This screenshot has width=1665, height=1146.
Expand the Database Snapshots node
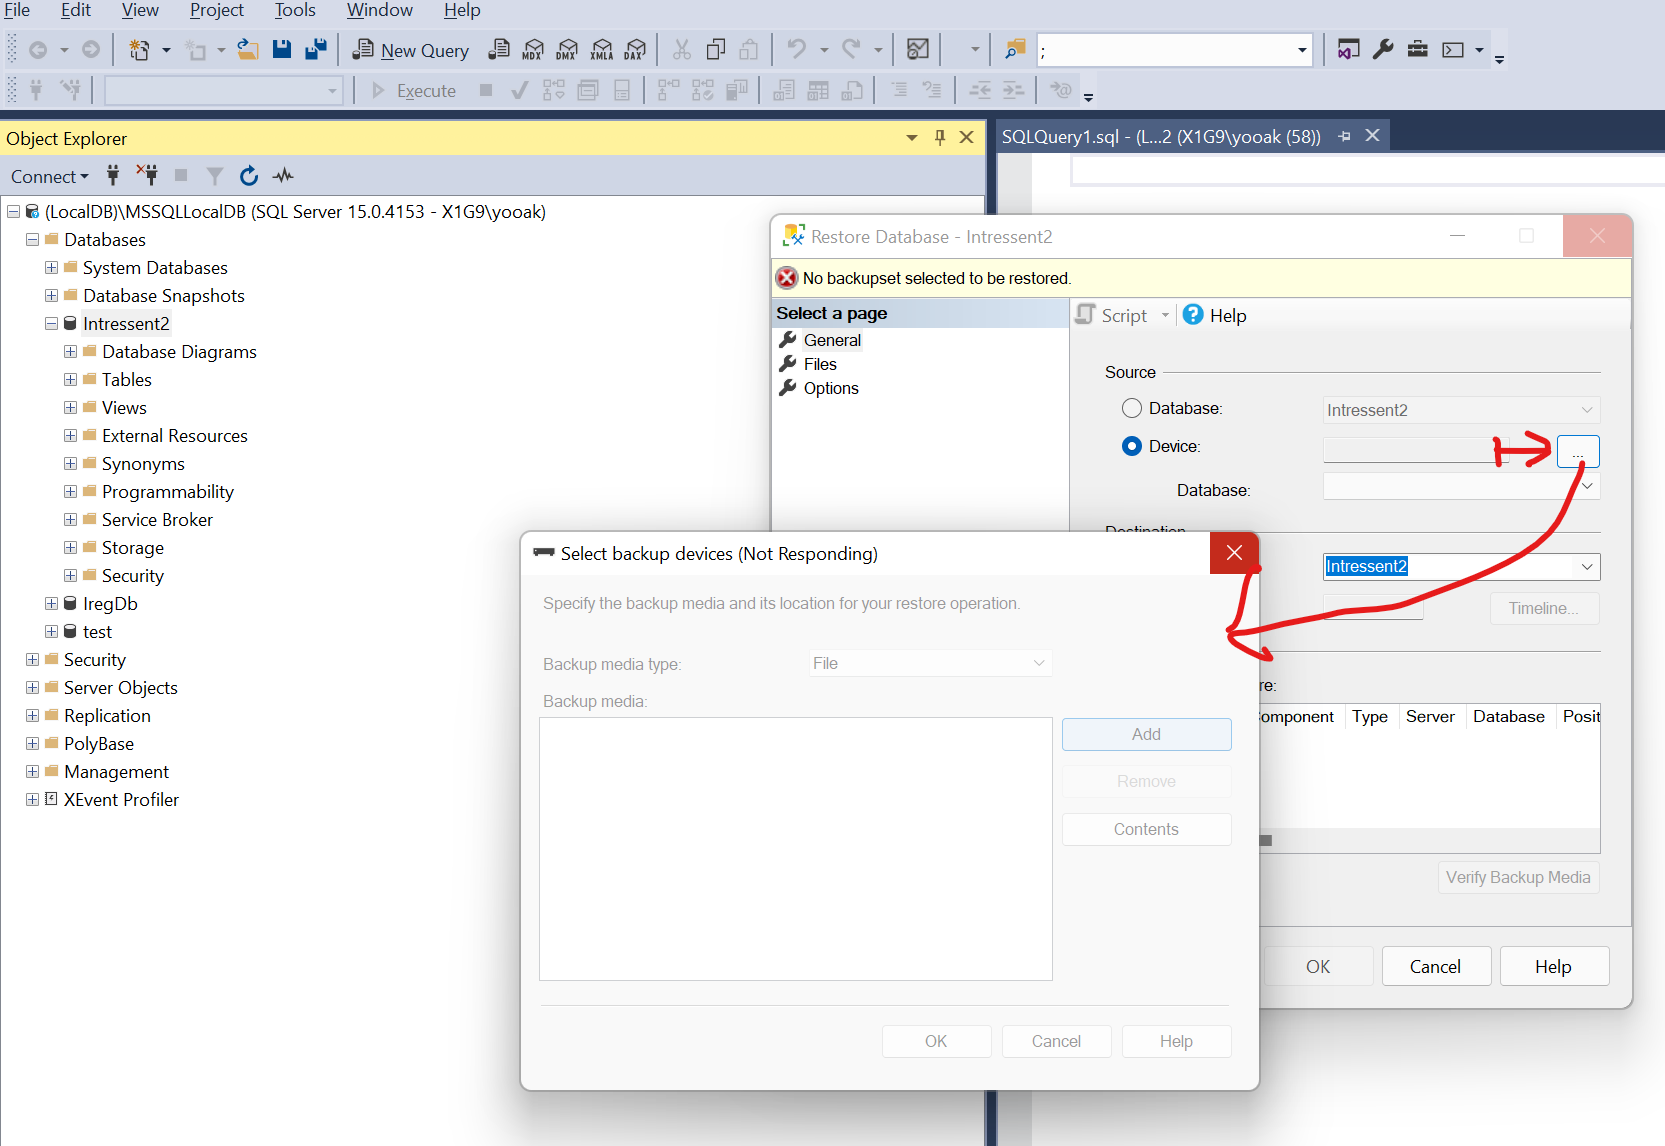click(51, 295)
